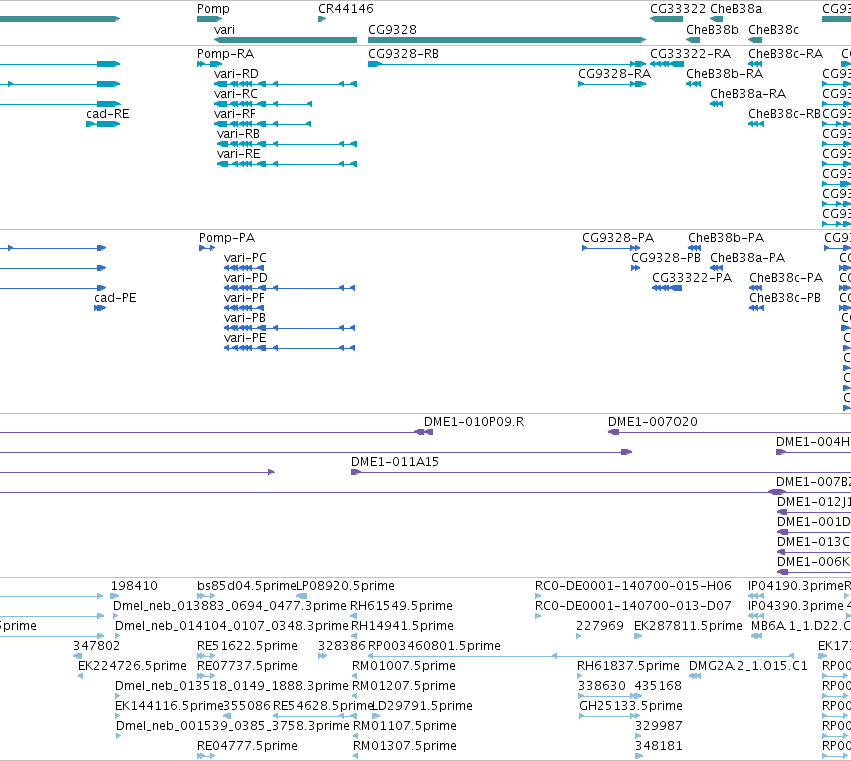This screenshot has width=851, height=761.
Task: Select the CG33322 gene label
Action: pos(678,9)
